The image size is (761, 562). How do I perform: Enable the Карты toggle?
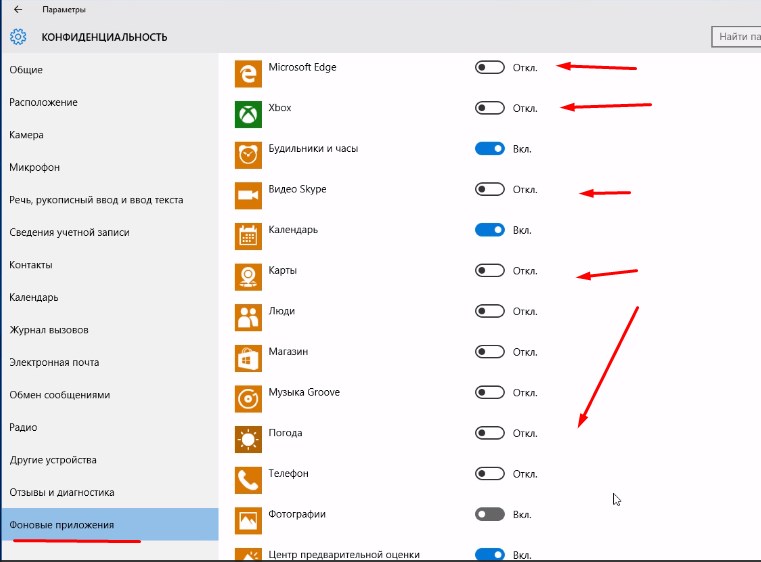(x=490, y=270)
